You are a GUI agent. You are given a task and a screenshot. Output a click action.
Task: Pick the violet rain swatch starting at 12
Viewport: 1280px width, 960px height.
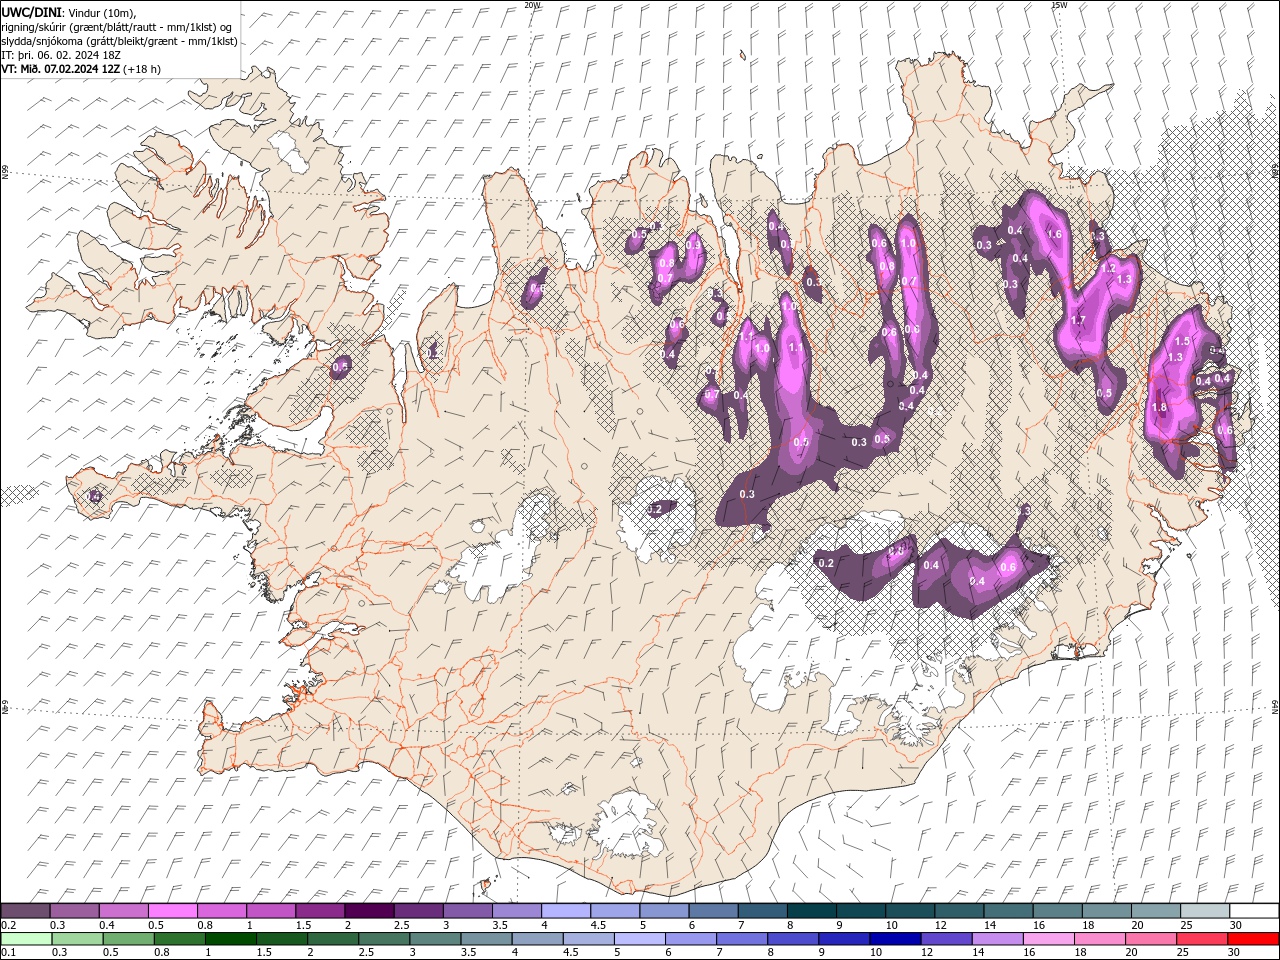click(x=945, y=939)
